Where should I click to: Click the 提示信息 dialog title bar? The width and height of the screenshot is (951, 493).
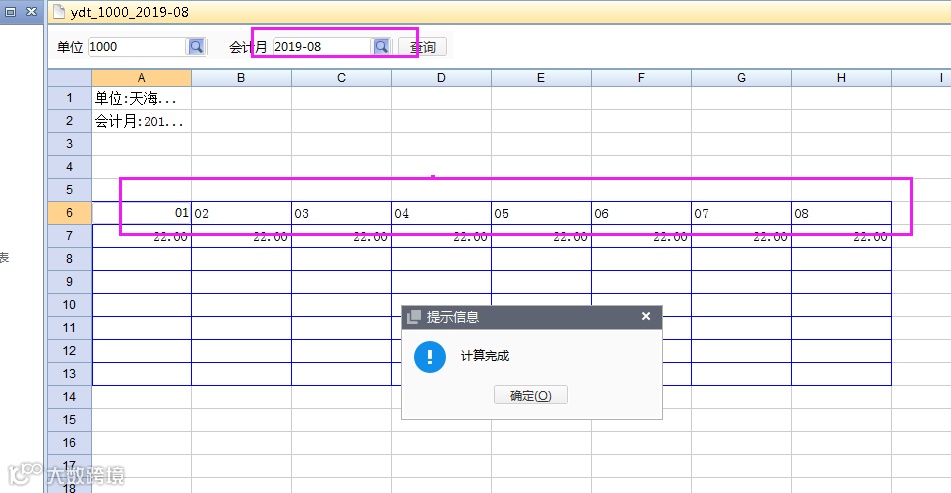coord(531,317)
